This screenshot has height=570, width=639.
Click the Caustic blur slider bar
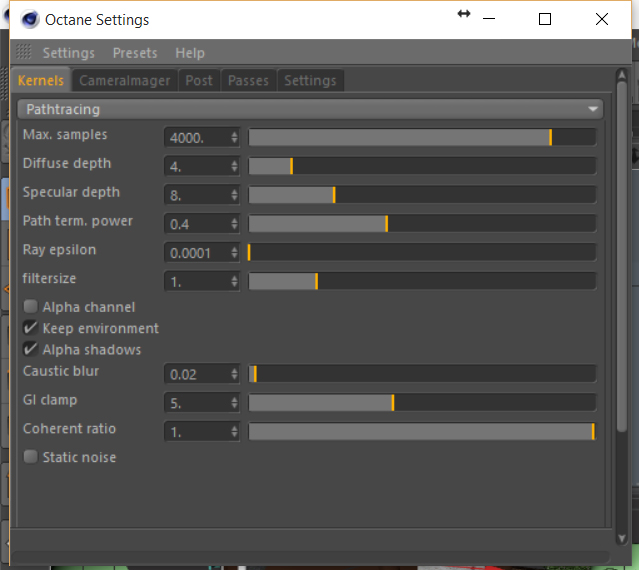[422, 374]
